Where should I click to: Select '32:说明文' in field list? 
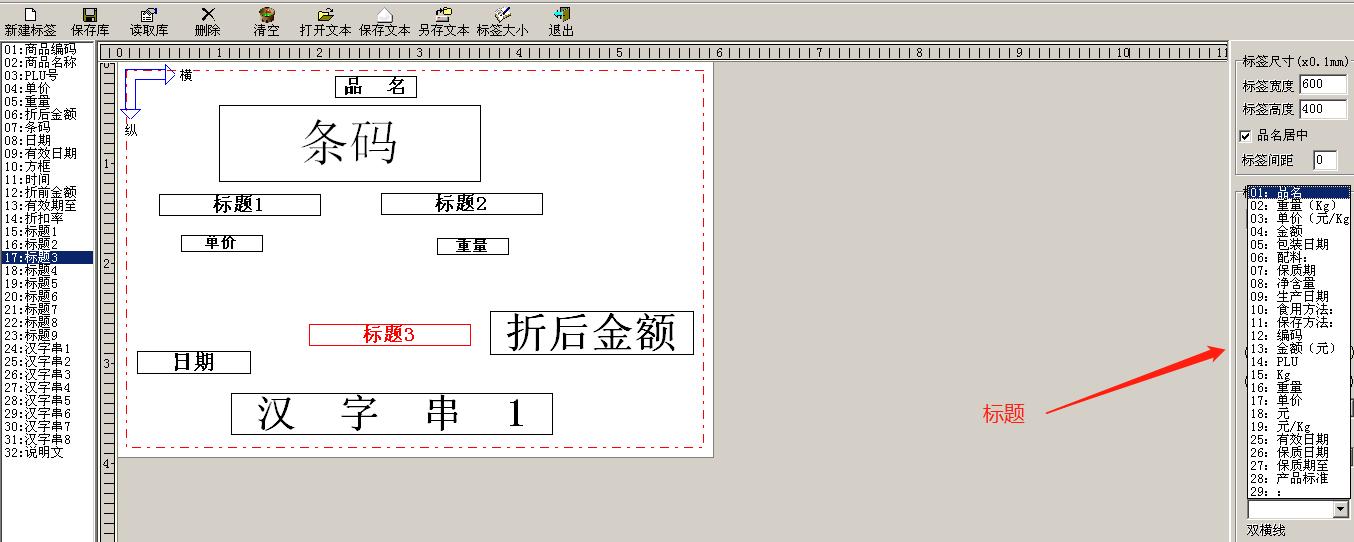(47, 452)
